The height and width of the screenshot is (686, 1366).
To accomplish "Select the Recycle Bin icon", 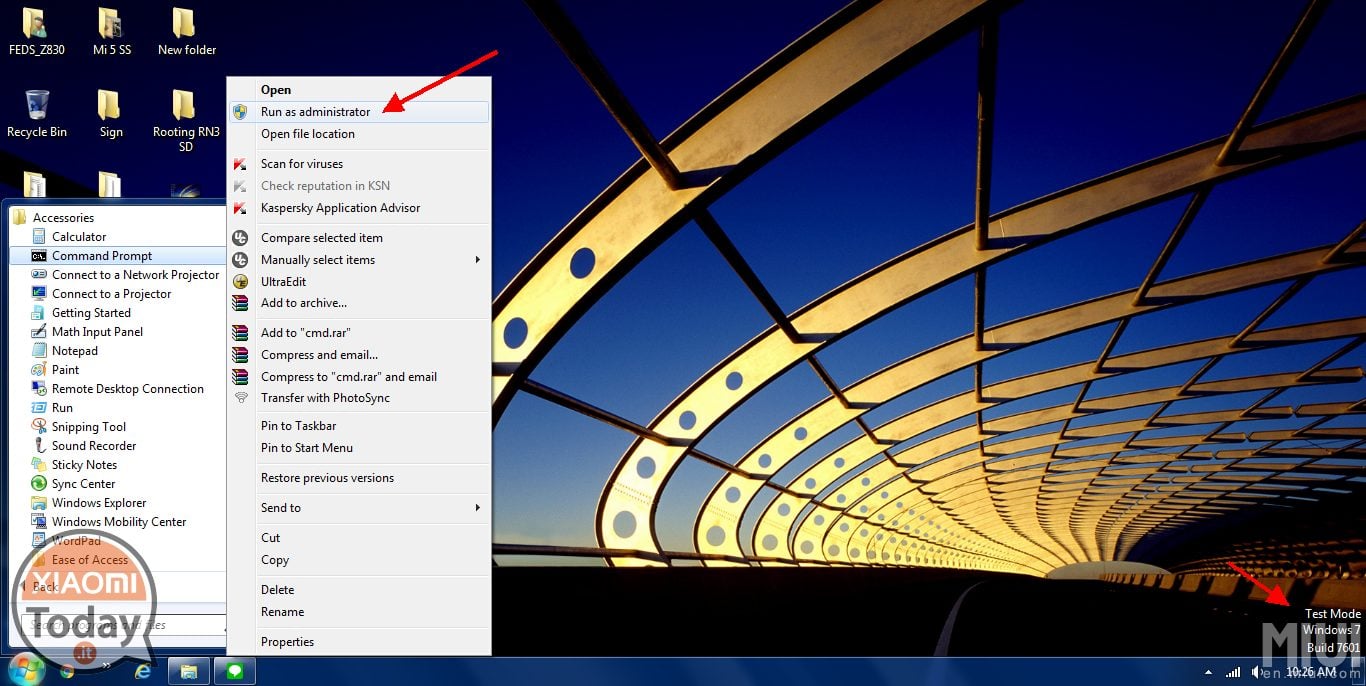I will pos(37,113).
